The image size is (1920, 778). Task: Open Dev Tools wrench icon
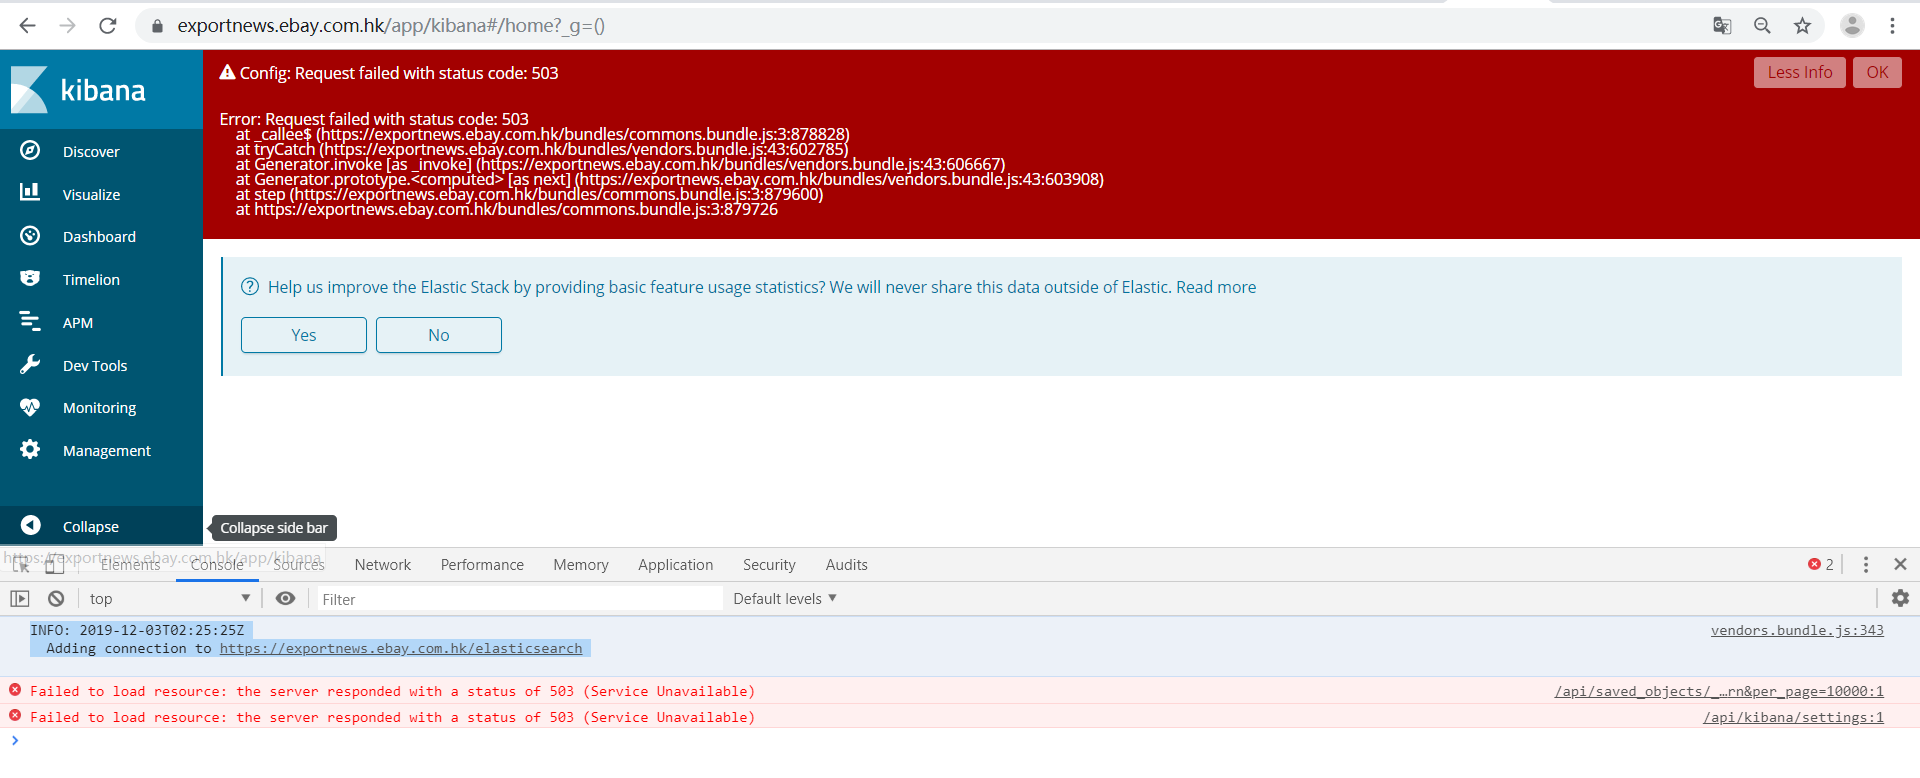[x=30, y=365]
